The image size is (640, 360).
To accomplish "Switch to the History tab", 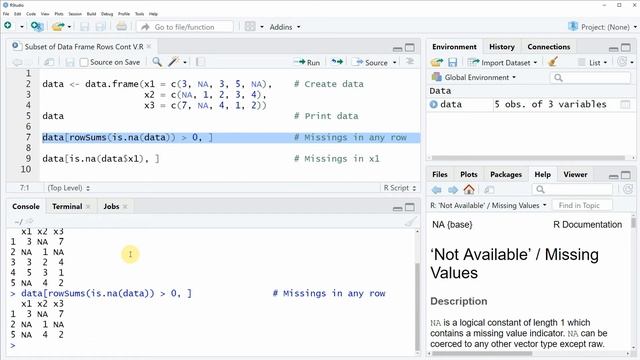I will click(502, 47).
